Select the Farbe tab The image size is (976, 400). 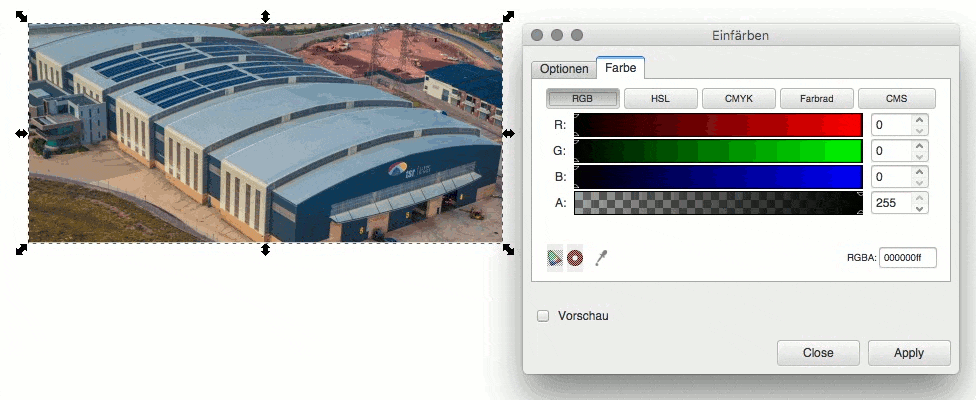(621, 68)
